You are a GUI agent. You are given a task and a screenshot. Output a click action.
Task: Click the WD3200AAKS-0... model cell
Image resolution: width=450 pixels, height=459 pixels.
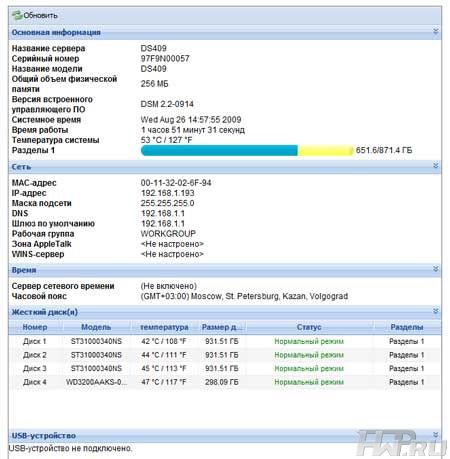pos(96,382)
